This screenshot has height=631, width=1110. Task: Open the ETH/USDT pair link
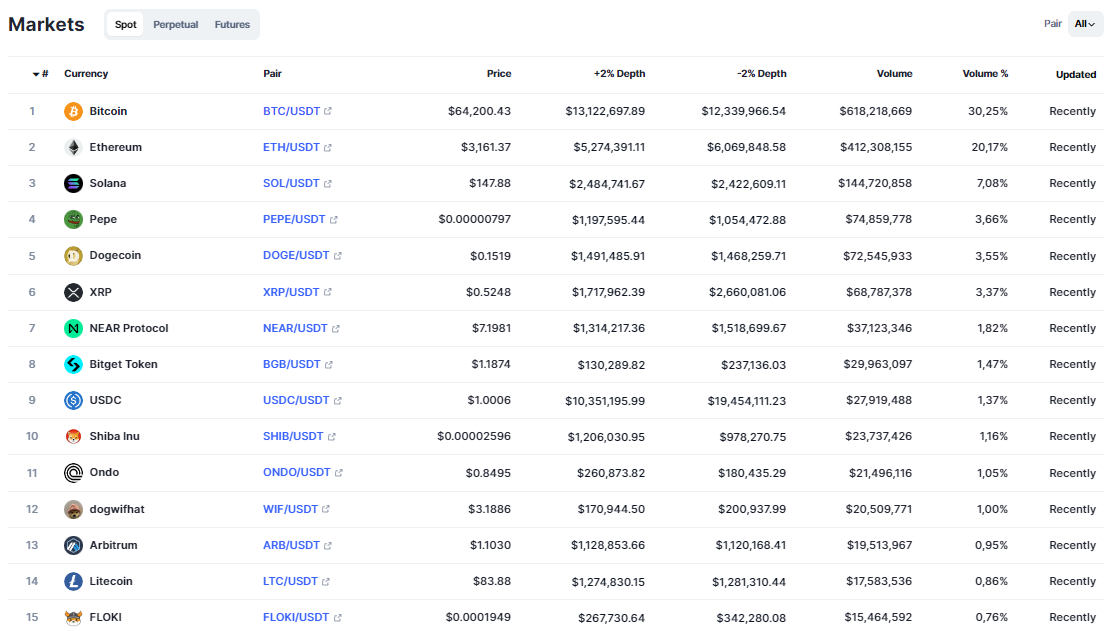pos(292,147)
